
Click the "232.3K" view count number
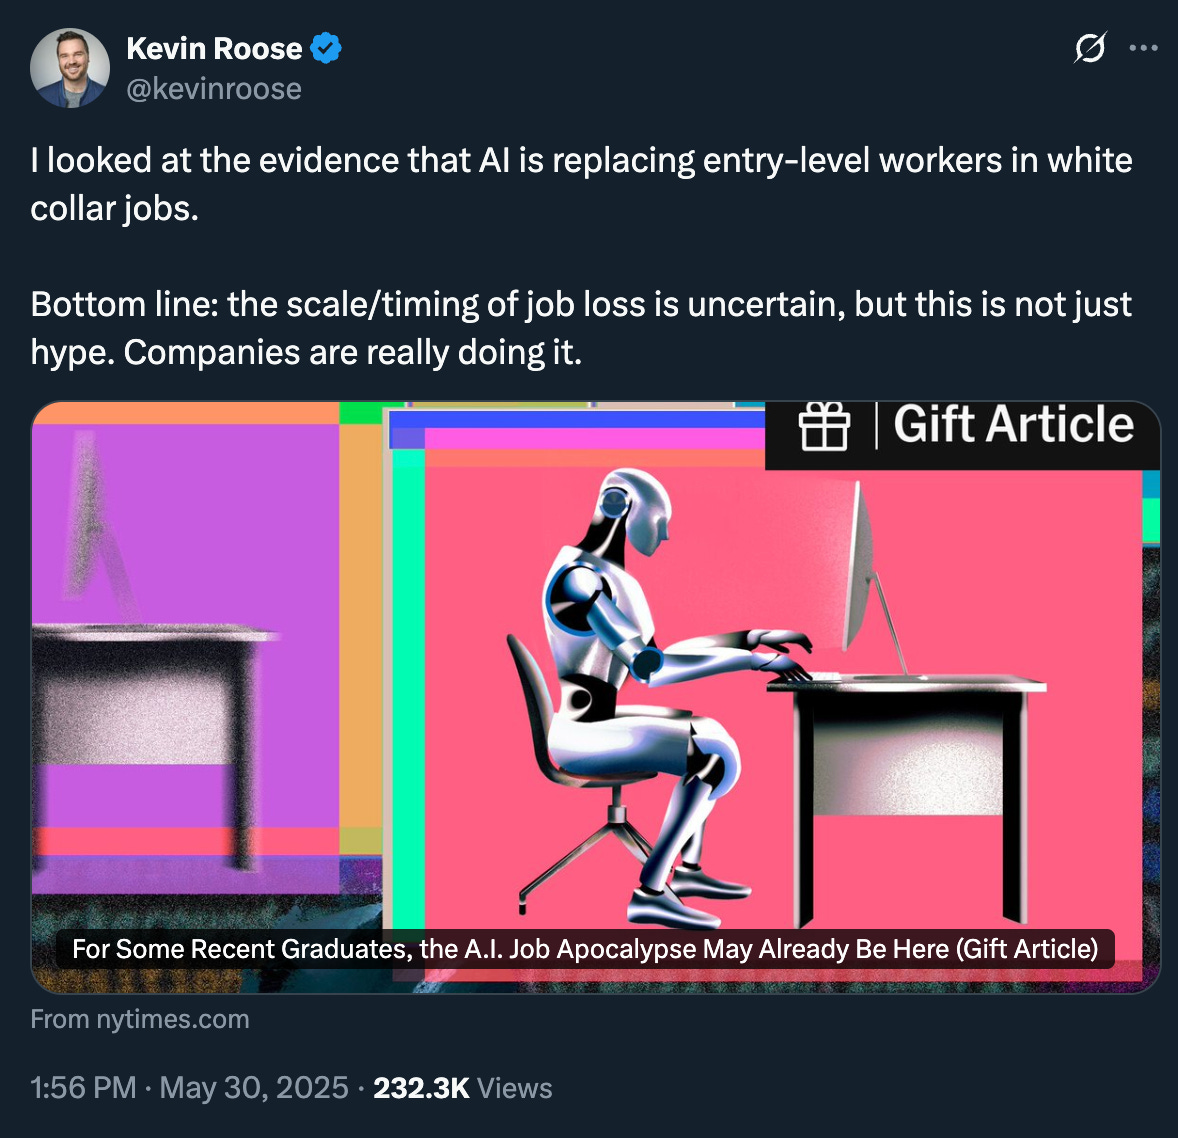coord(421,1088)
